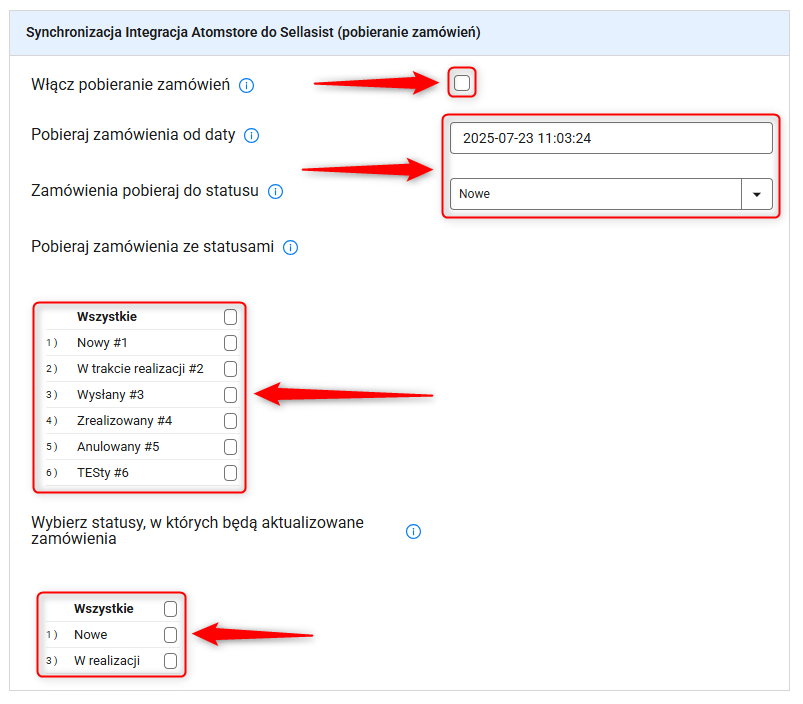Tick the W trakcie realizacji #2 checkbox

[230, 369]
